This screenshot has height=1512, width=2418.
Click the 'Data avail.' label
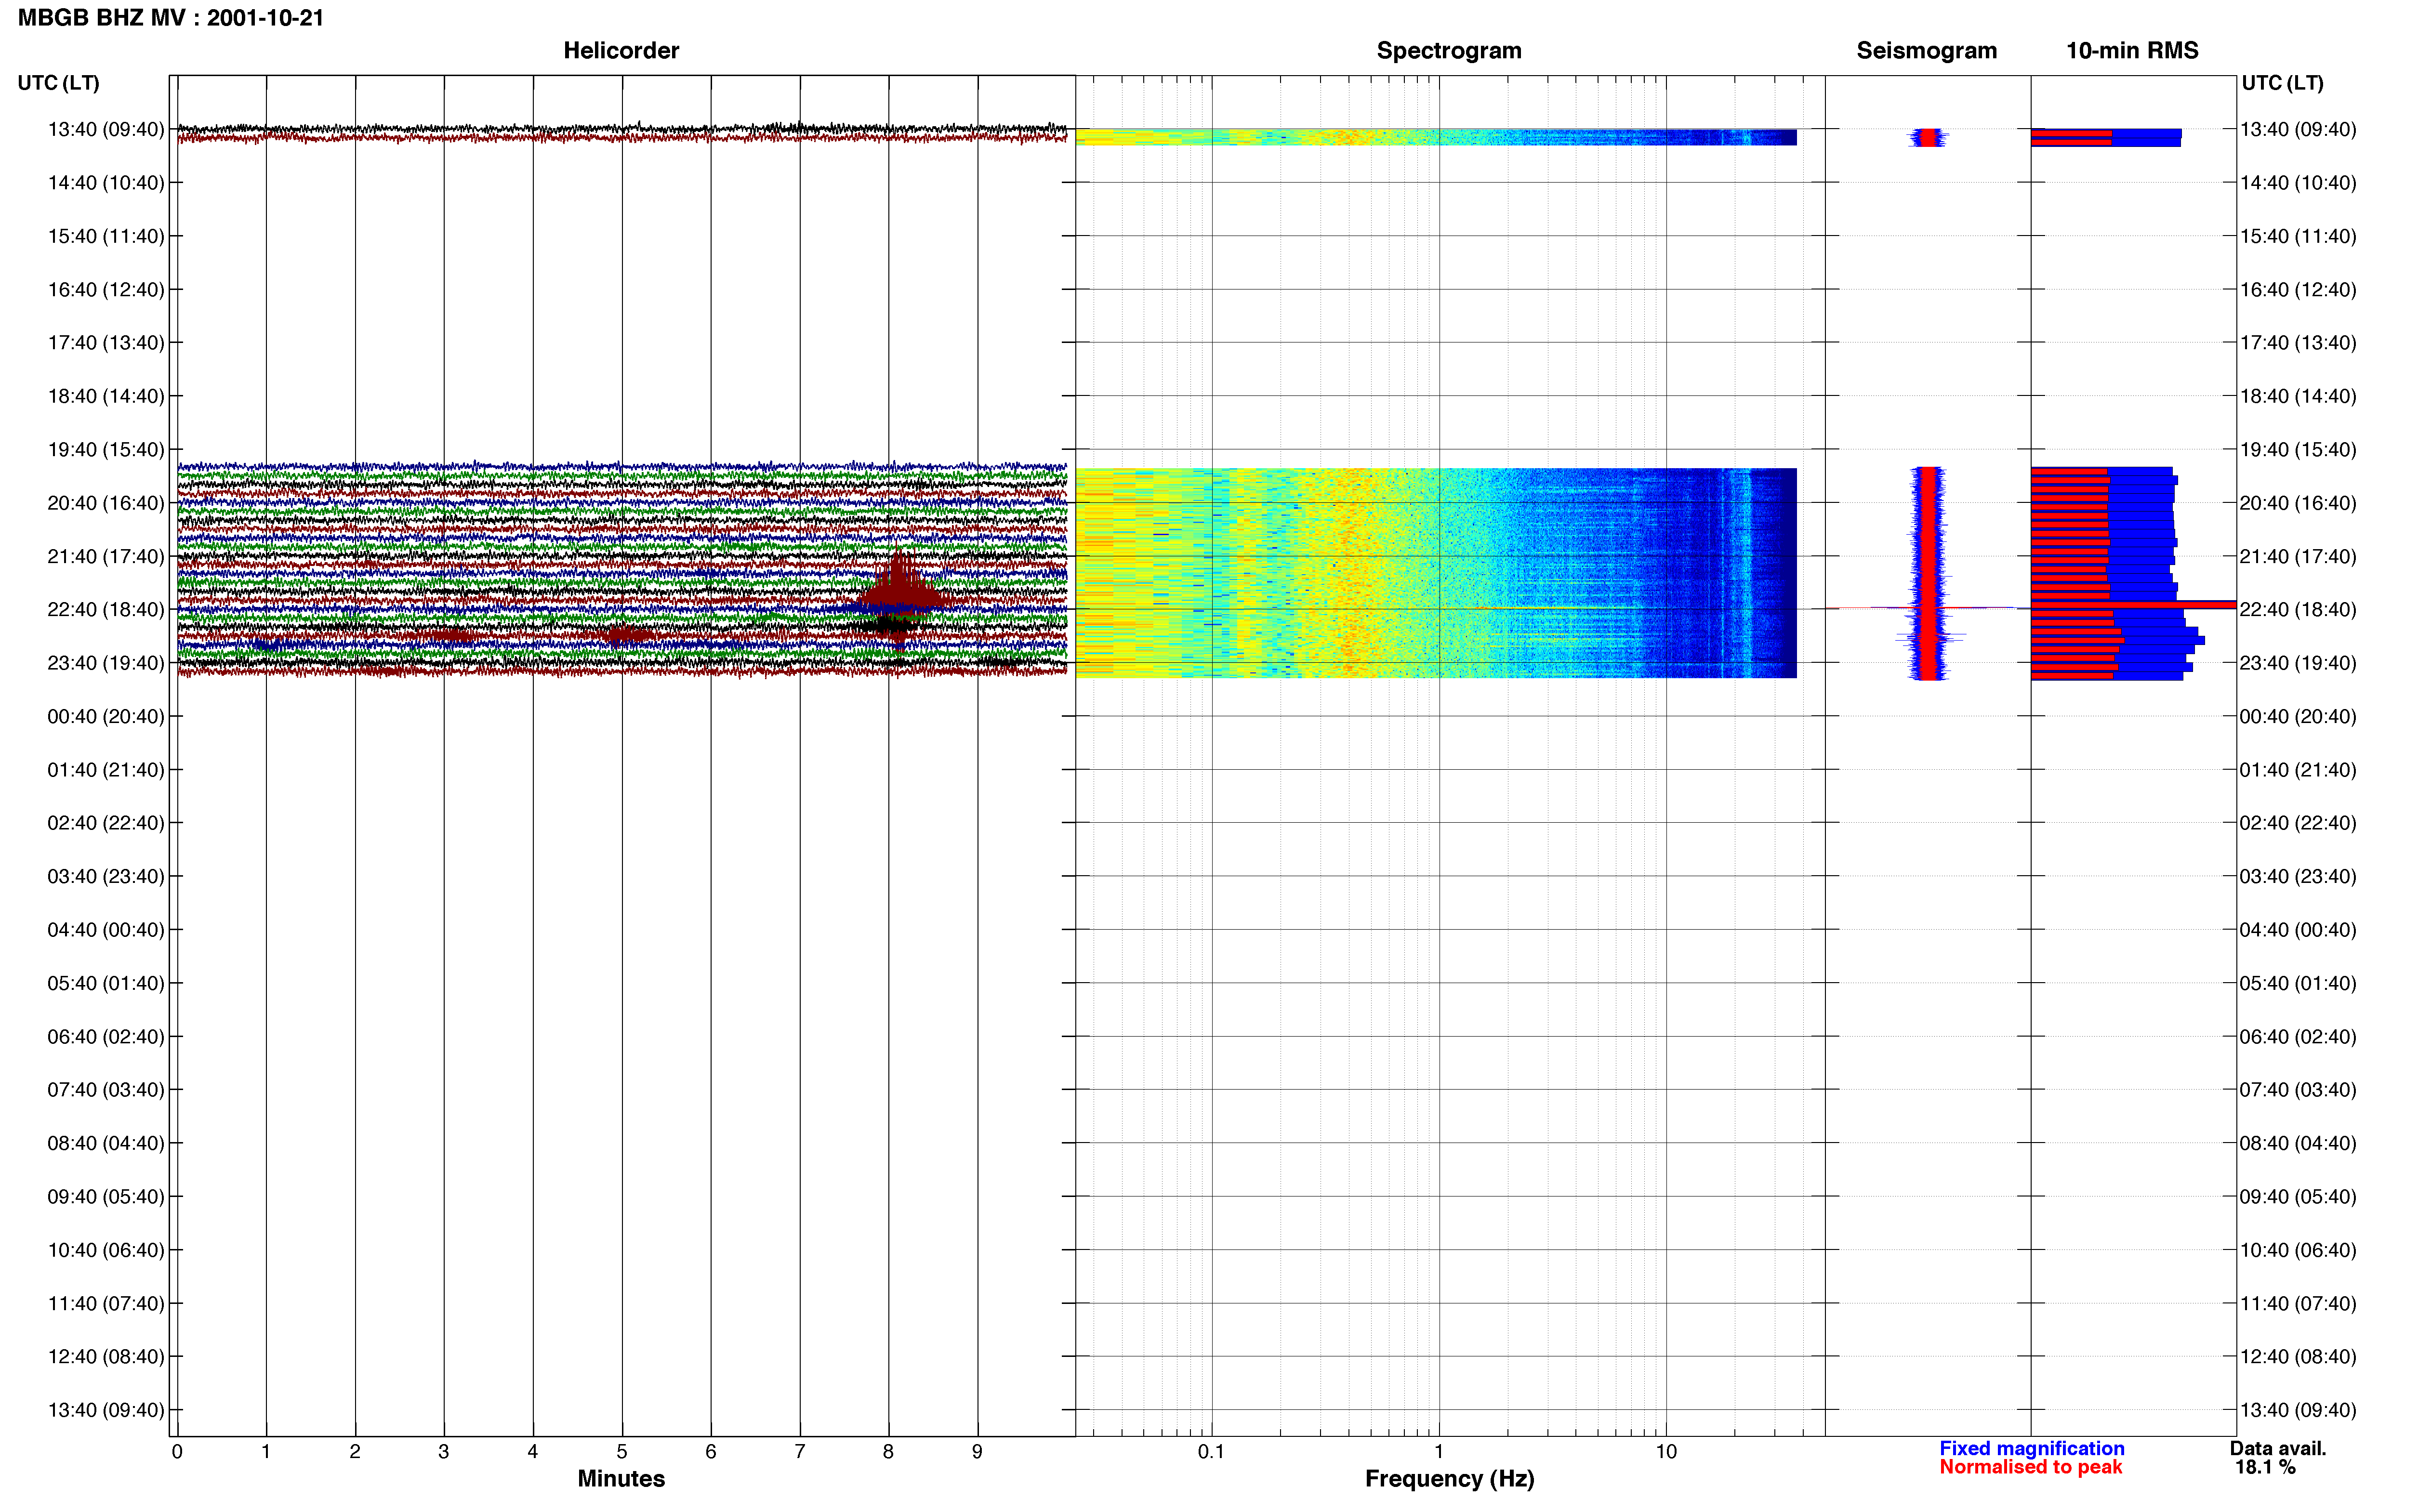2278,1448
